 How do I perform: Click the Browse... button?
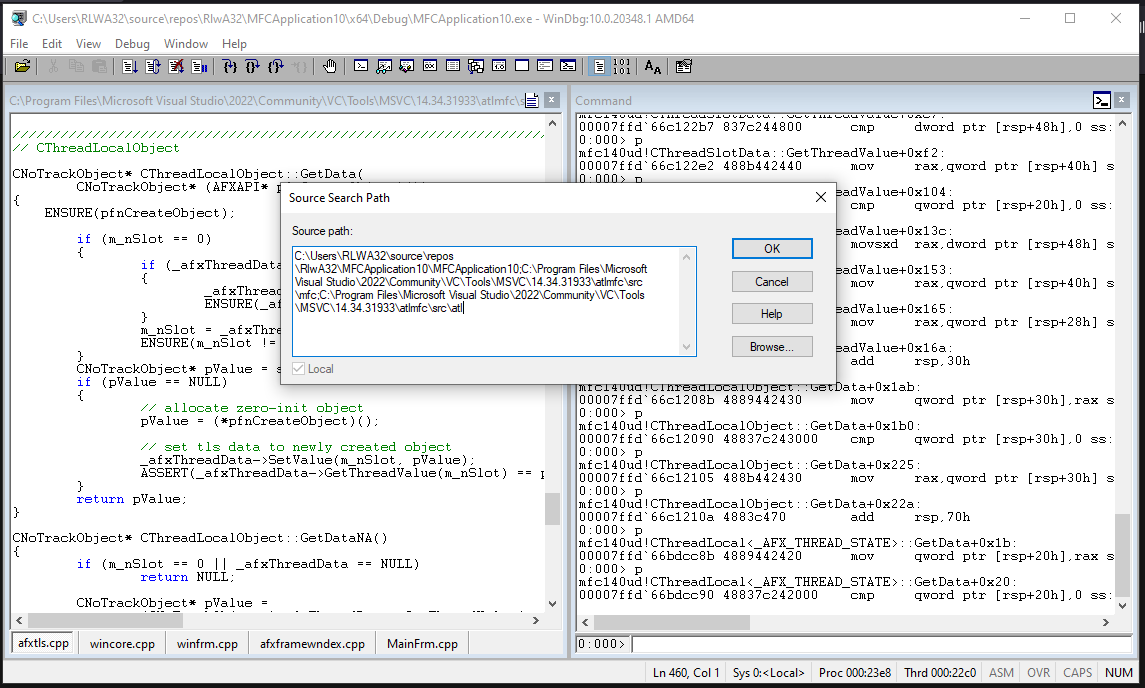(x=771, y=347)
